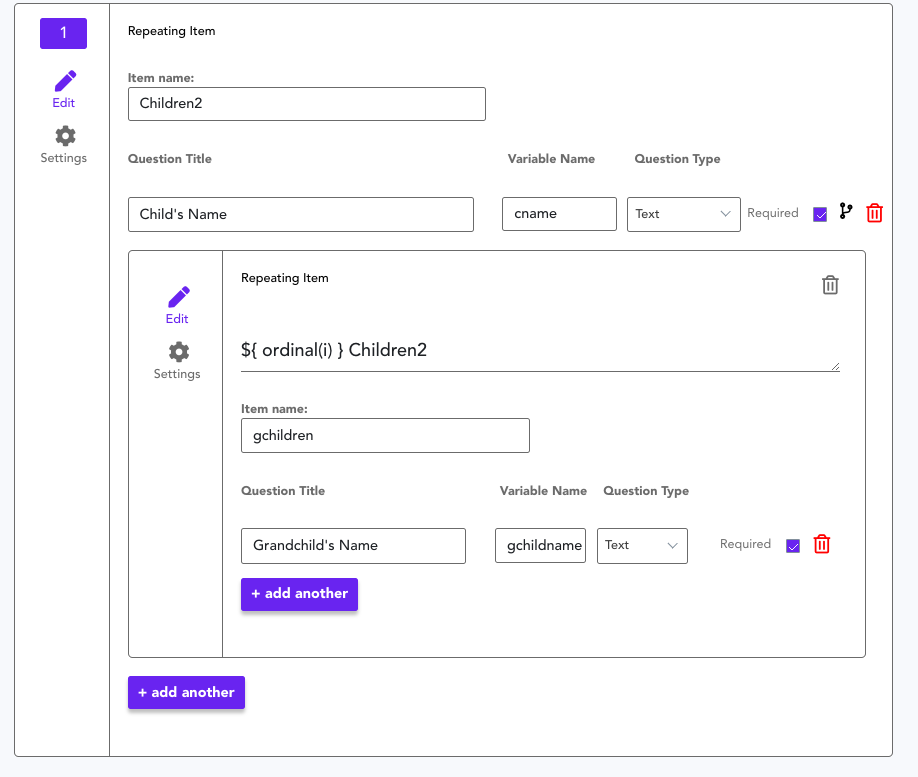Viewport: 918px width, 777px height.
Task: Click the nested Question Type column header
Action: click(x=646, y=491)
